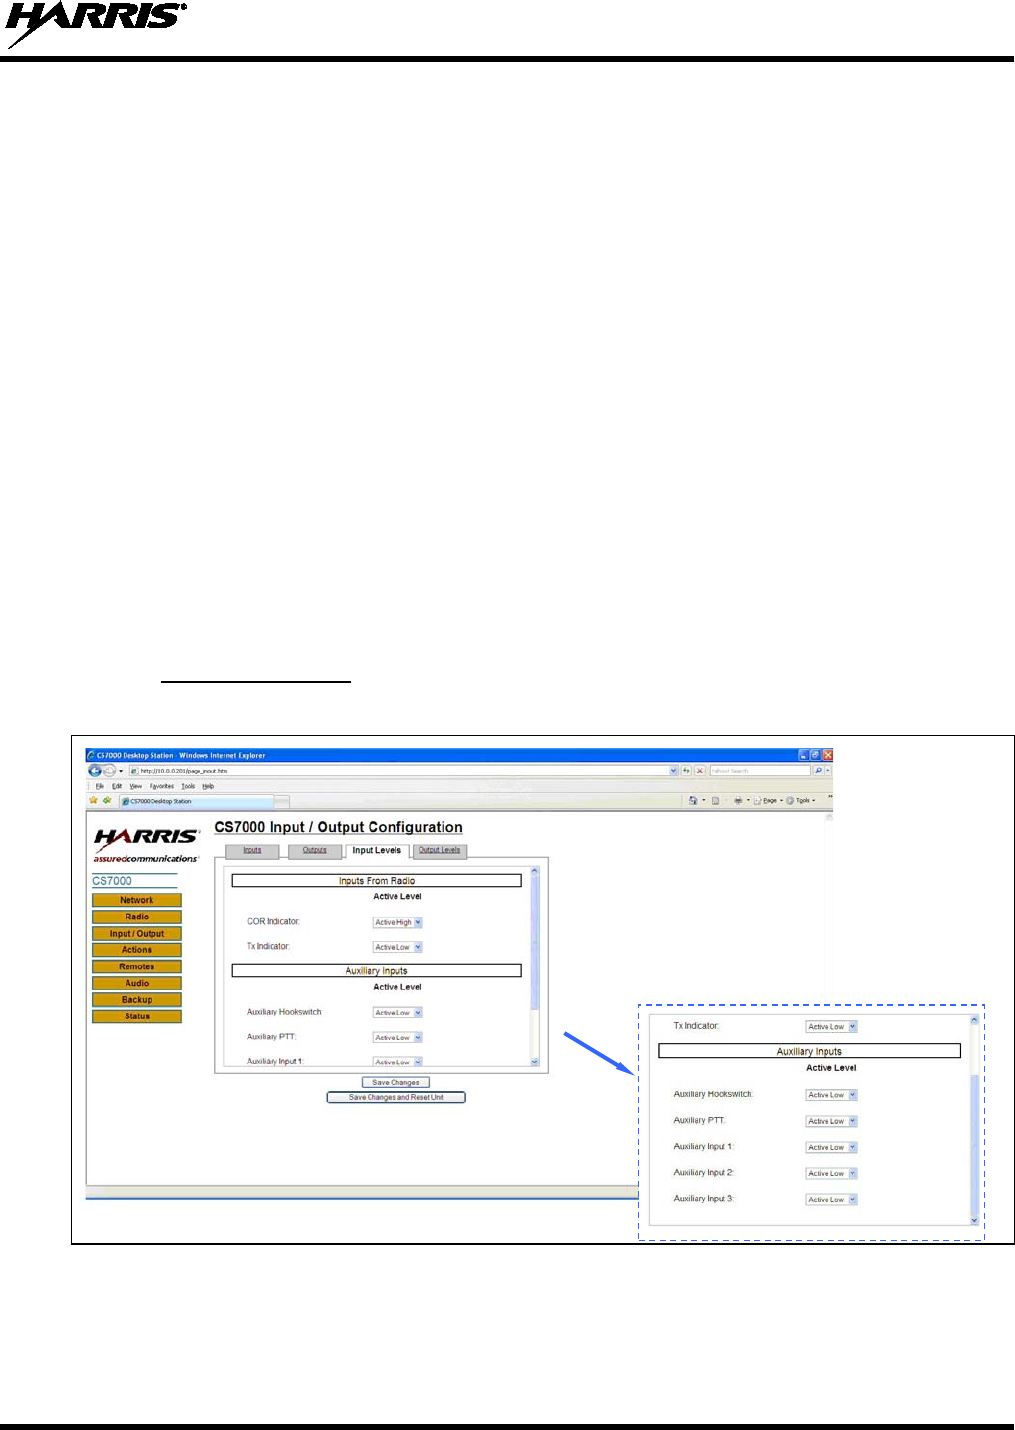Open Auxiliary Input 1 dropdown in main form
Viewport: 1015px width, 1430px height.
[398, 1062]
